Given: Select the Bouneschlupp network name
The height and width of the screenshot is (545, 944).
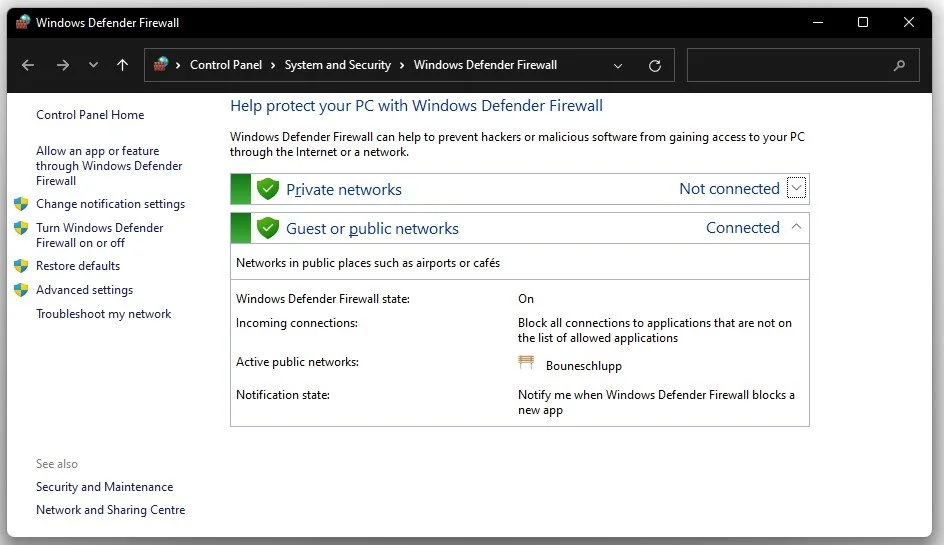Looking at the screenshot, I should click(x=583, y=366).
